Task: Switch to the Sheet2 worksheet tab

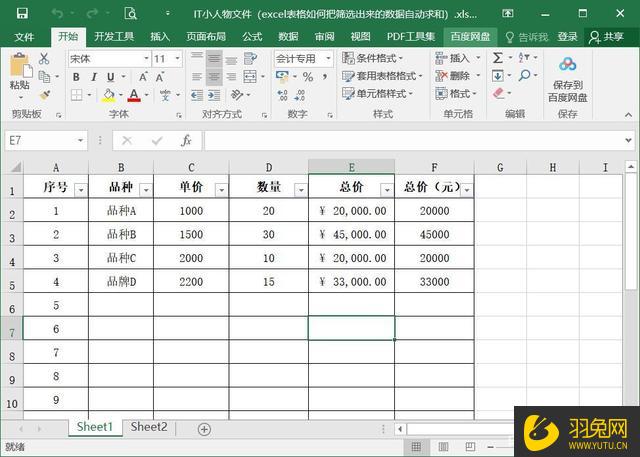Action: 149,427
